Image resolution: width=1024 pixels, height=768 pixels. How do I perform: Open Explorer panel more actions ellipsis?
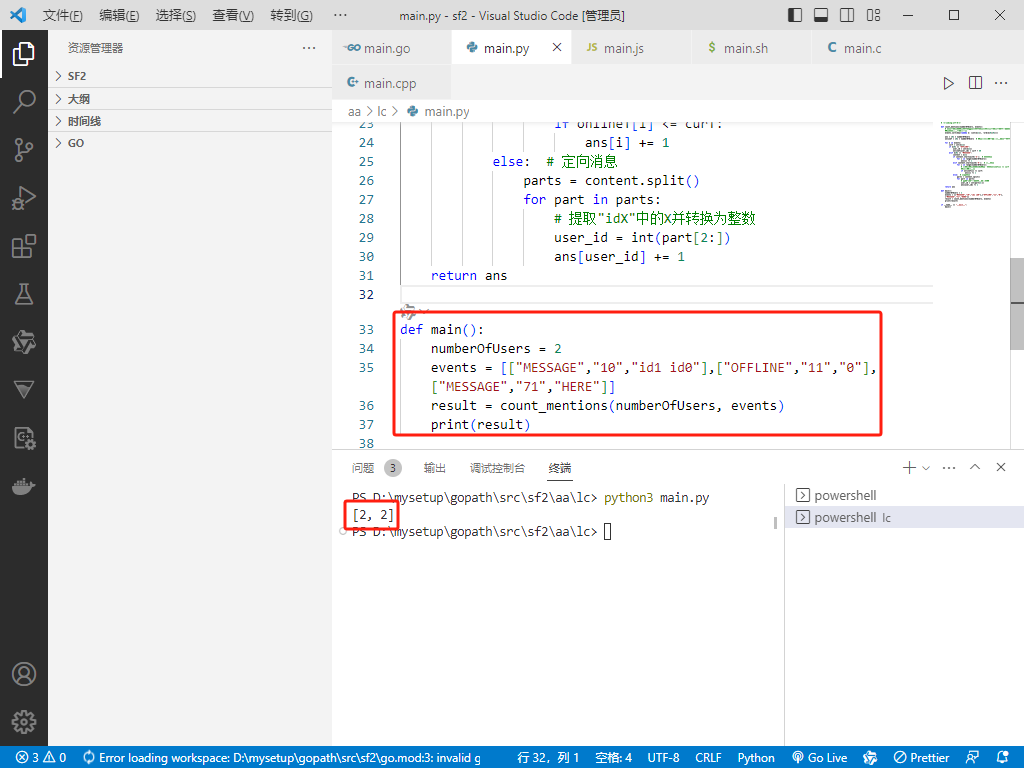click(309, 48)
